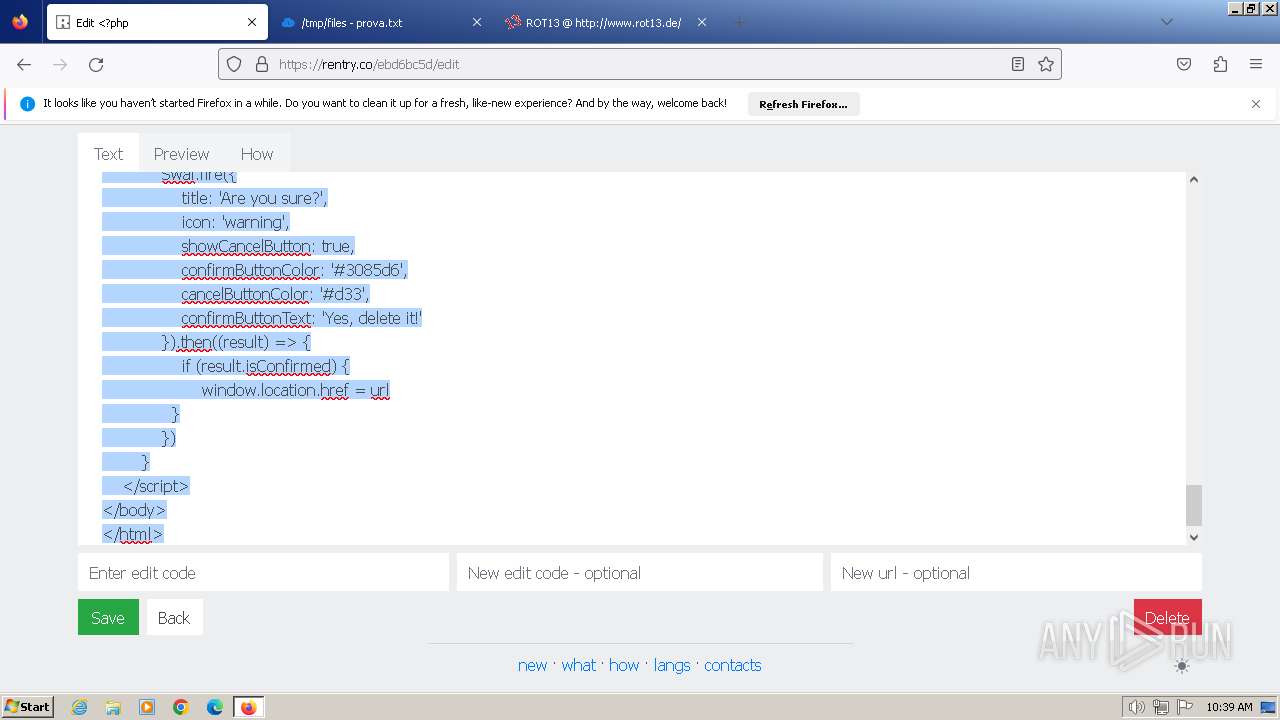The width and height of the screenshot is (1280, 720).
Task: Open the media player taskbar icon
Action: pyautogui.click(x=147, y=707)
